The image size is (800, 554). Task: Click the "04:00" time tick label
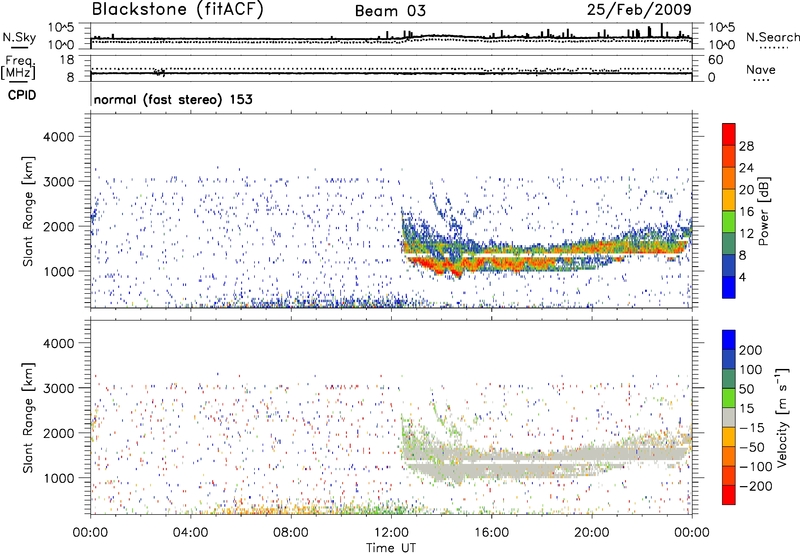pyautogui.click(x=190, y=532)
